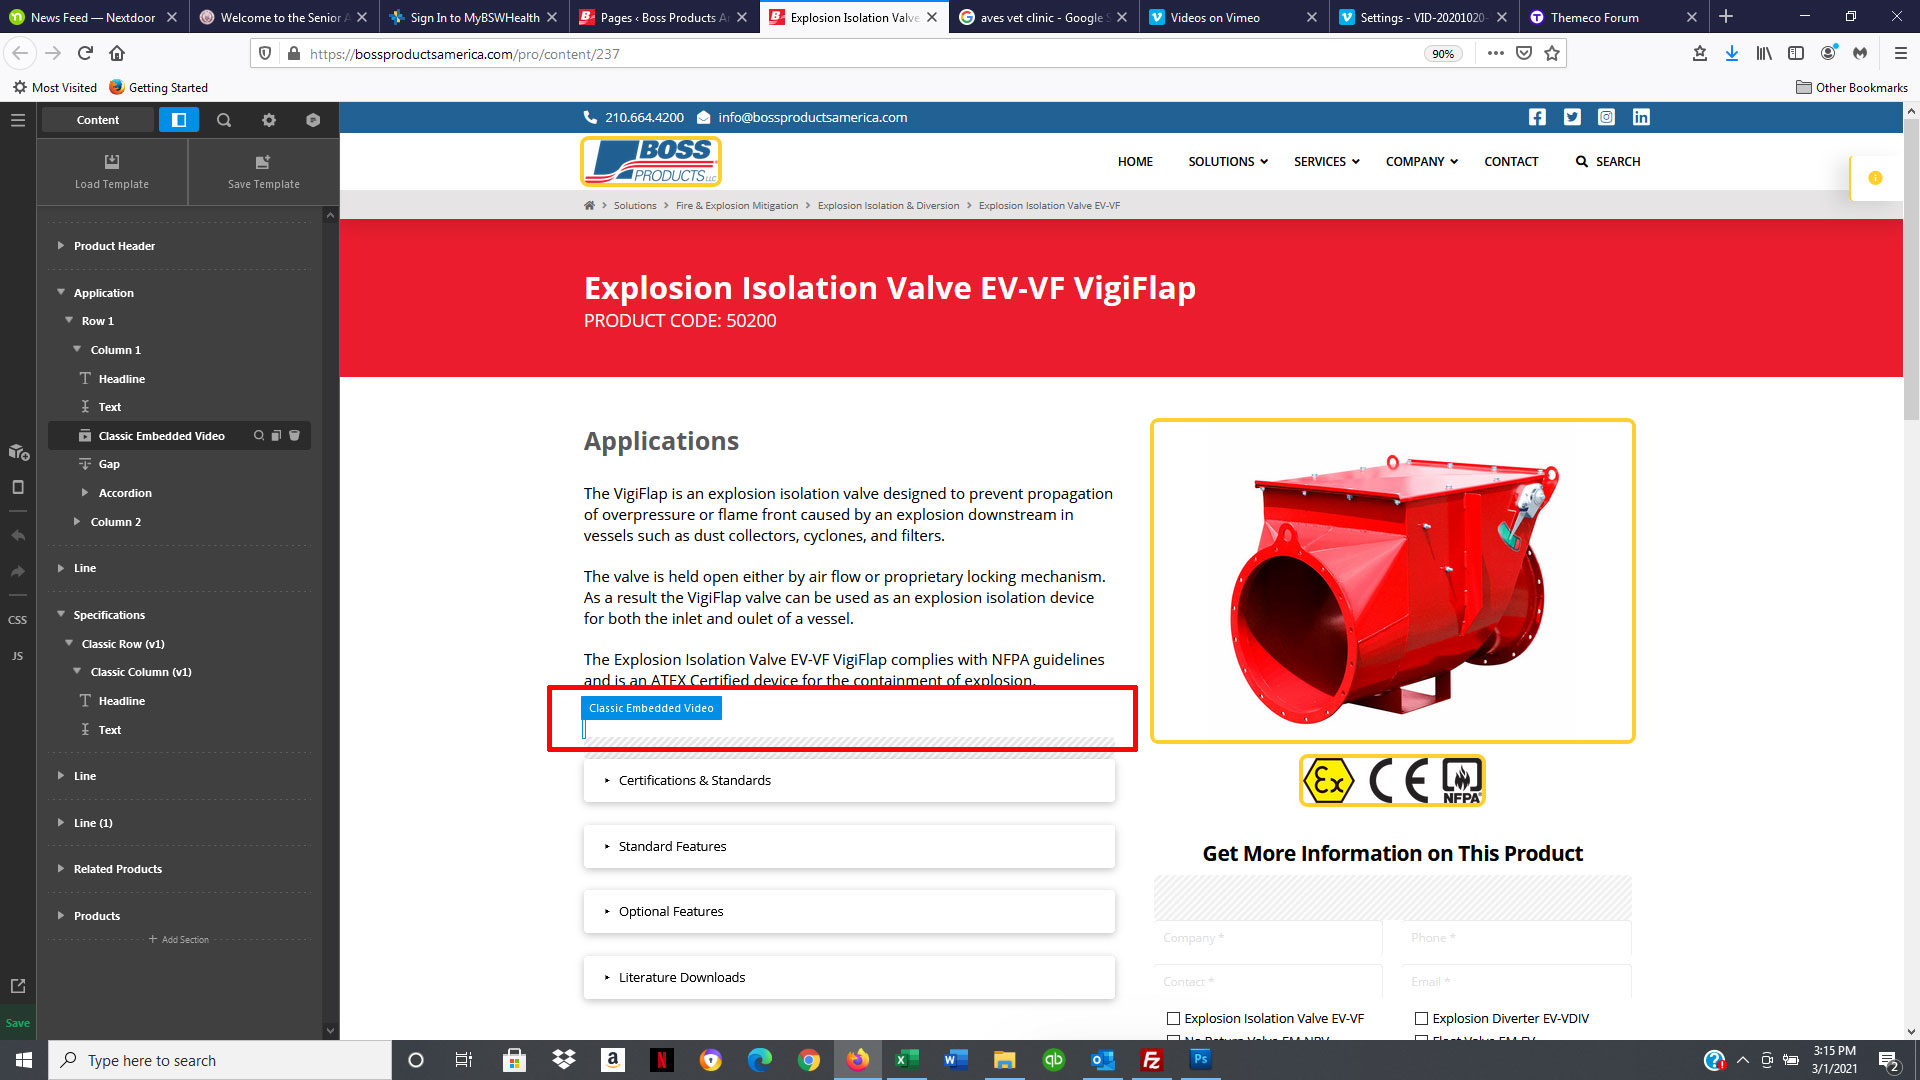
Task: Switch to News Feed — Nextdoor tab
Action: [93, 17]
